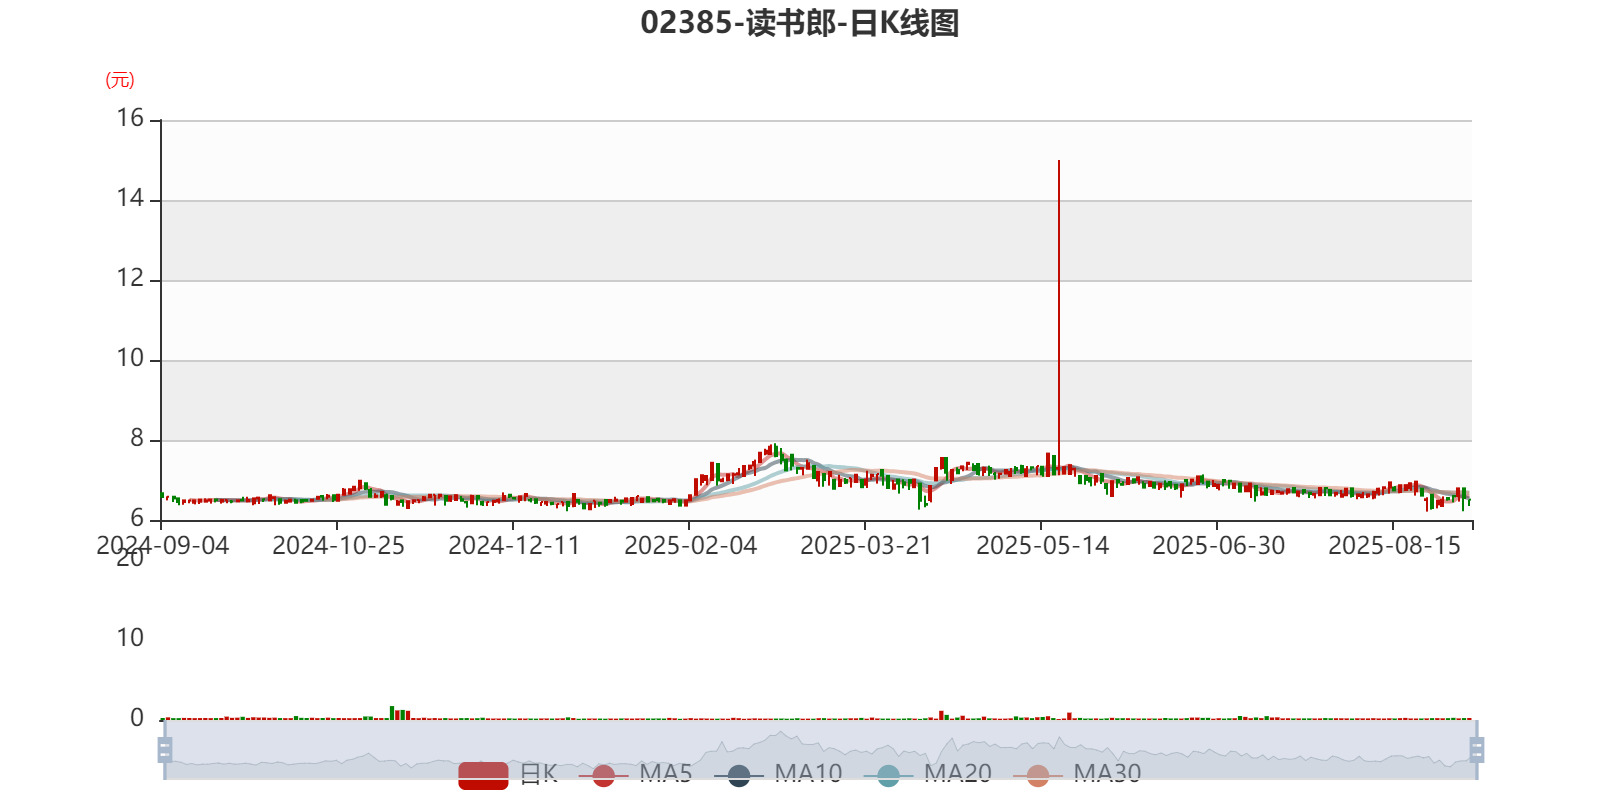Click the x-axis label 2025-03-21
The height and width of the screenshot is (800, 1600).
point(866,546)
